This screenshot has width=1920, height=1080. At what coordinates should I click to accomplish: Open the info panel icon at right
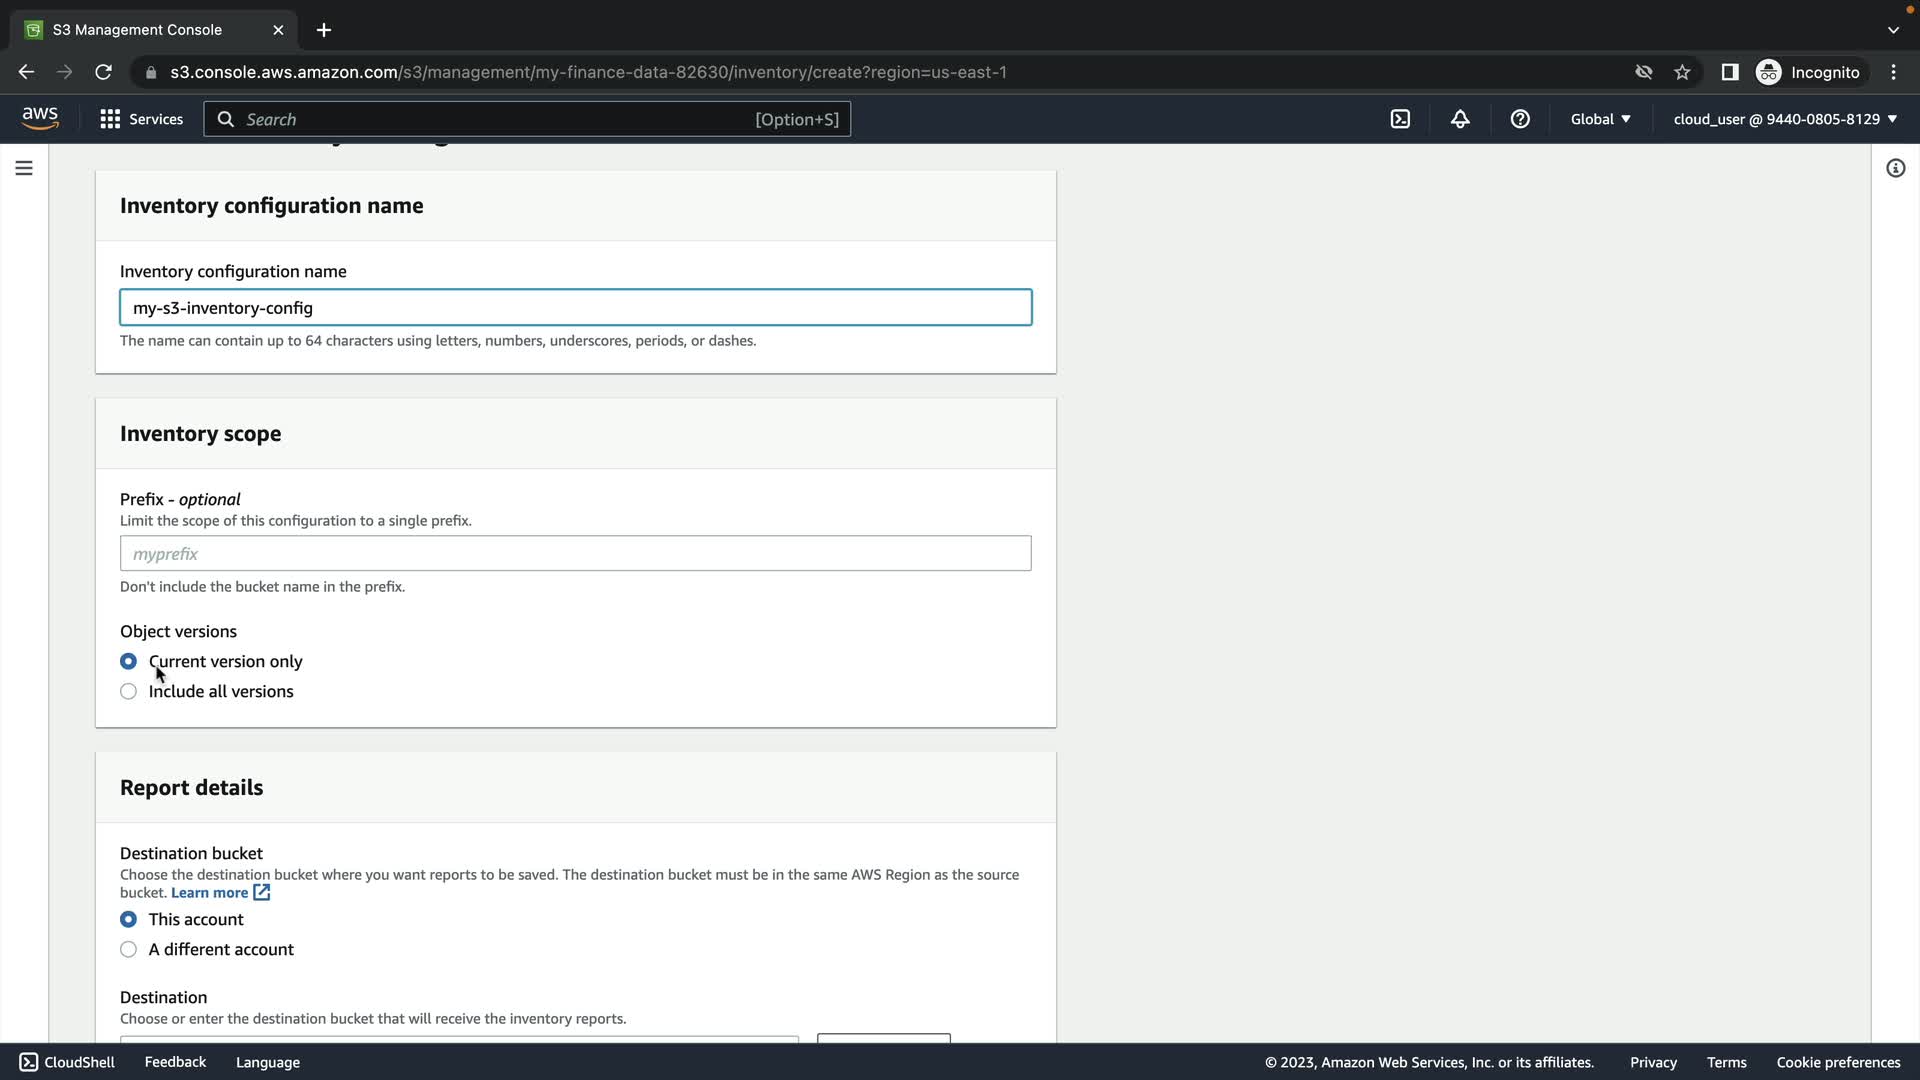pos(1895,168)
